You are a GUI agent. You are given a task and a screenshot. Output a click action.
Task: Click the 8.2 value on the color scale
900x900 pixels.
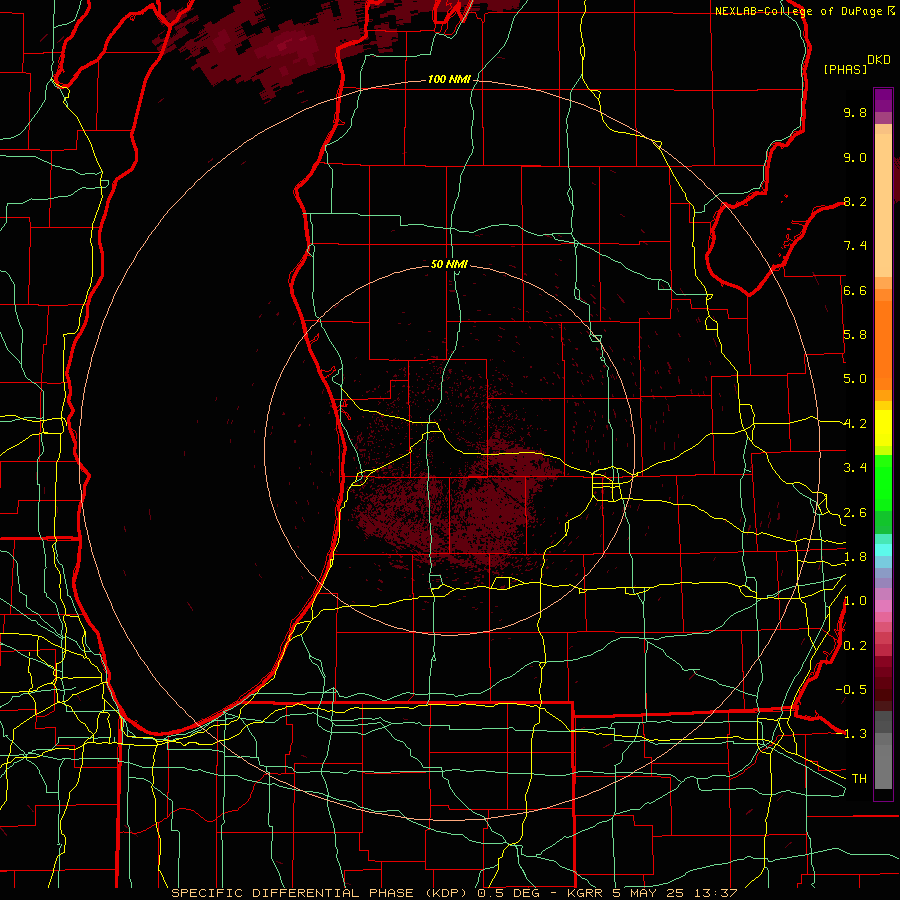click(855, 201)
